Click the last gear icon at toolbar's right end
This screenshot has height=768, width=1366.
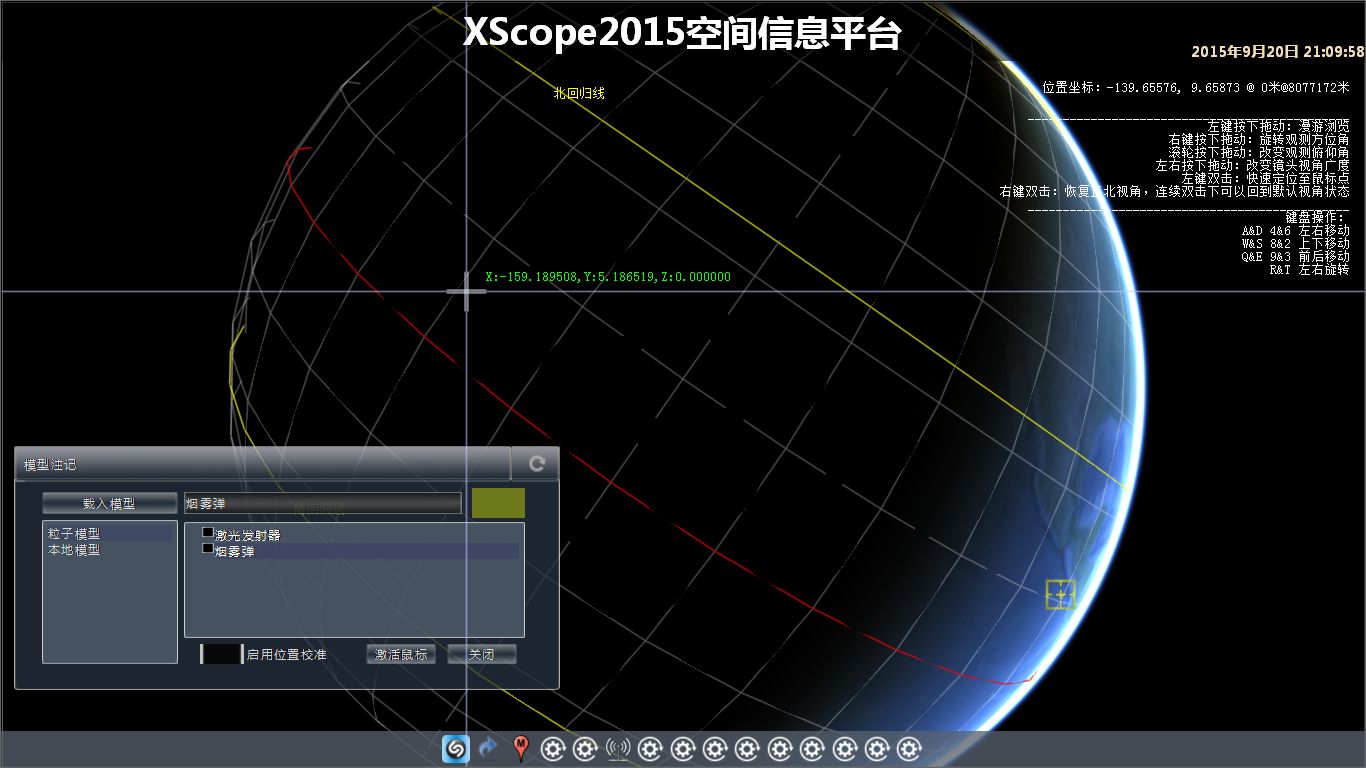click(x=909, y=748)
